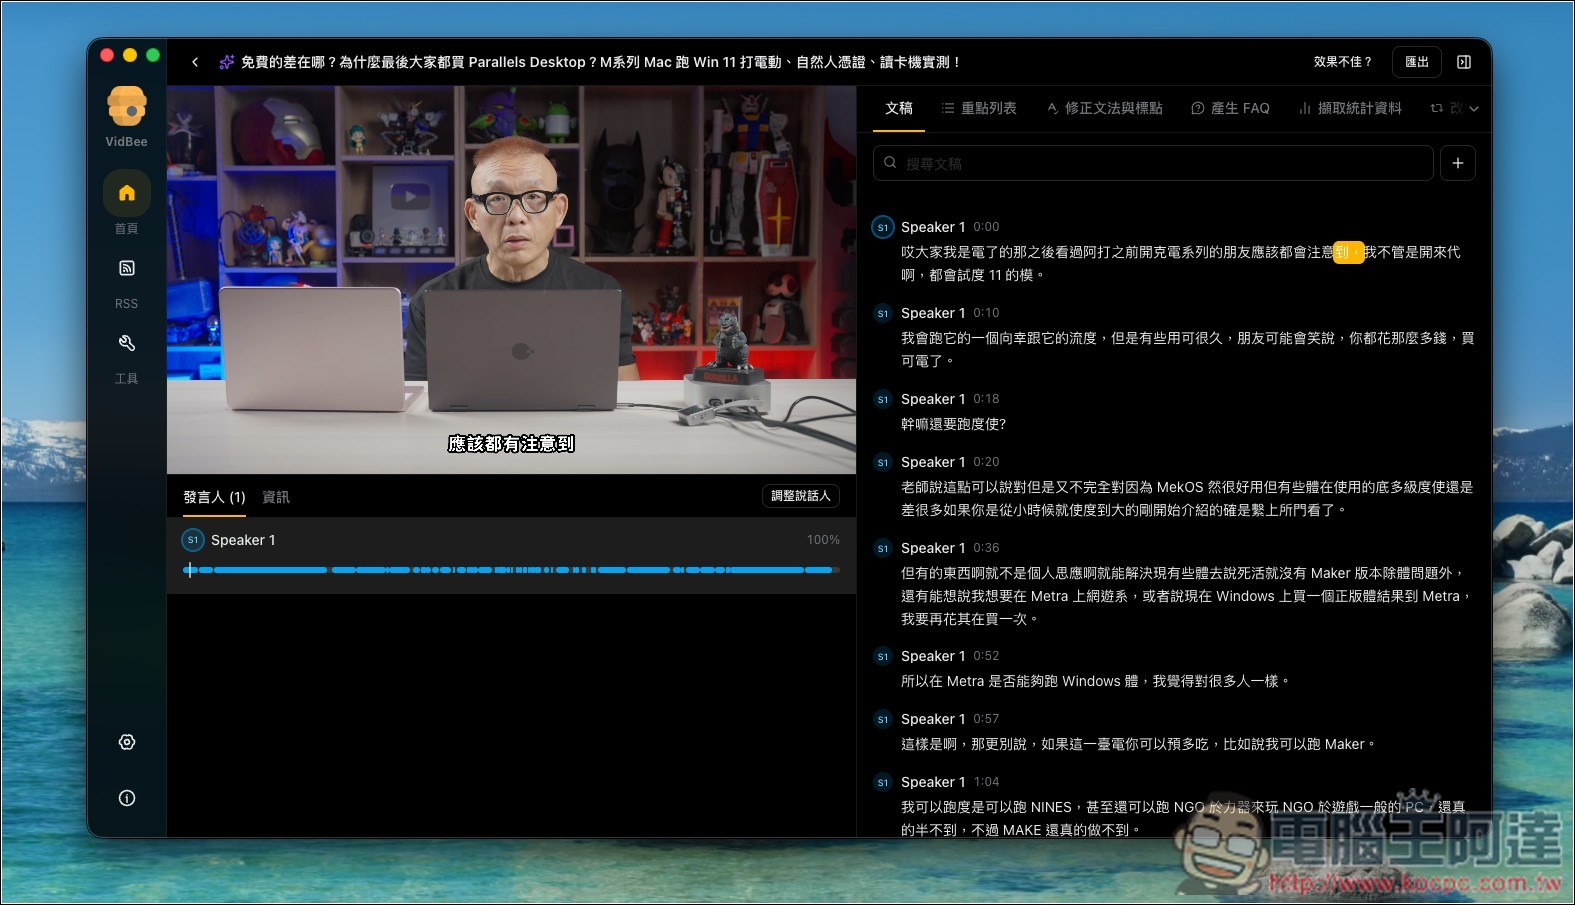Click the 效果不佳？ feedback link
The width and height of the screenshot is (1575, 905).
tap(1343, 62)
